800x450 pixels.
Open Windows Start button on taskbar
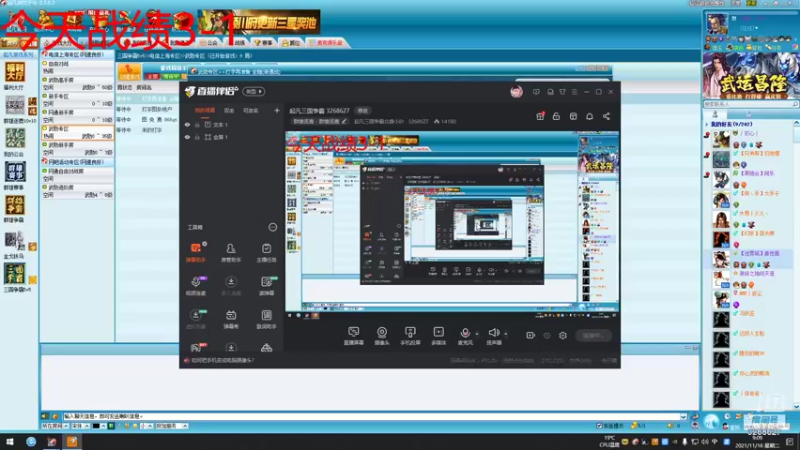click(x=10, y=441)
